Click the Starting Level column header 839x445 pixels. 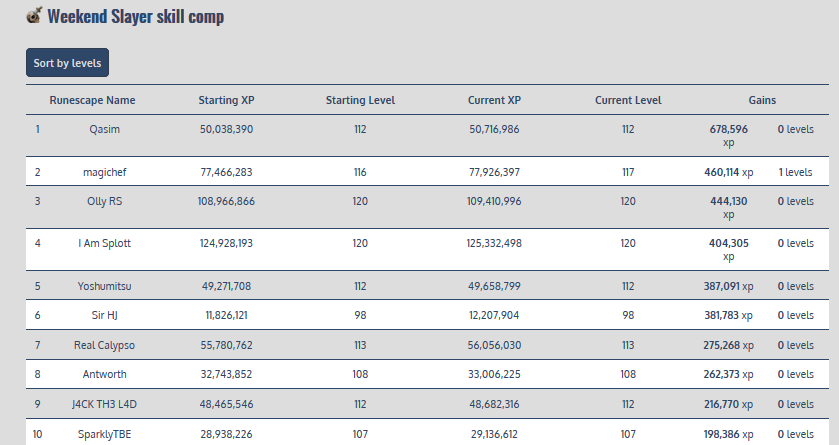tap(360, 100)
